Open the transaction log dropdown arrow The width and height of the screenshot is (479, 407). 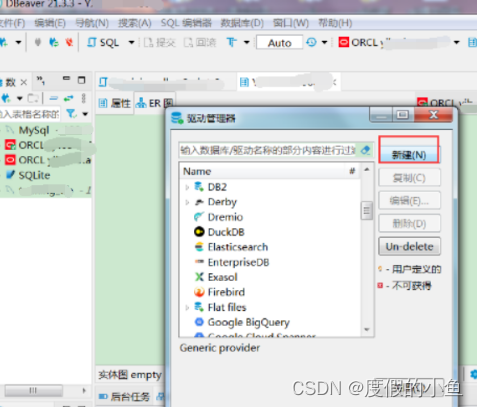(324, 42)
